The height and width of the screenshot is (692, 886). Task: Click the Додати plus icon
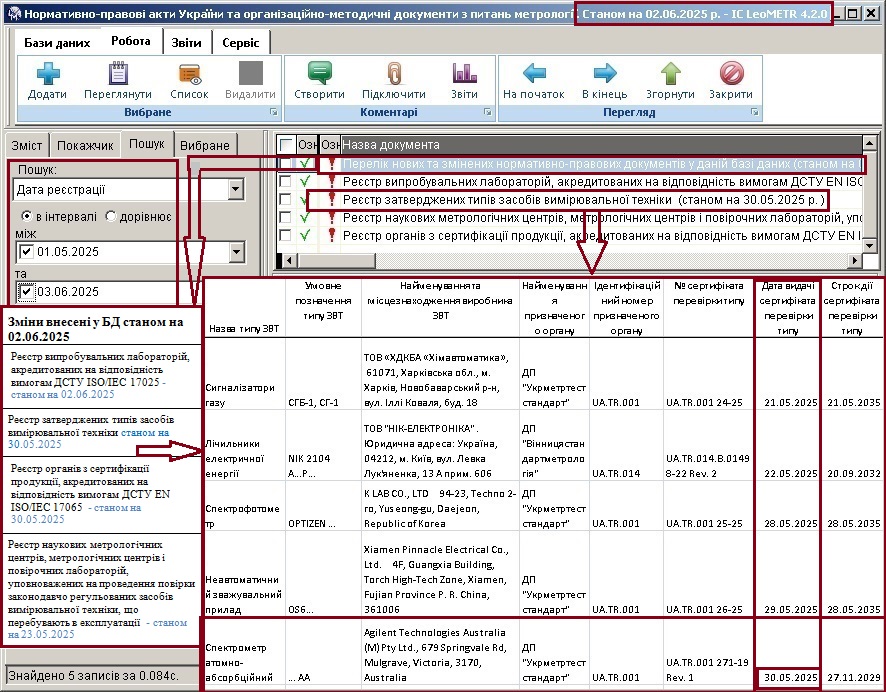(x=47, y=74)
